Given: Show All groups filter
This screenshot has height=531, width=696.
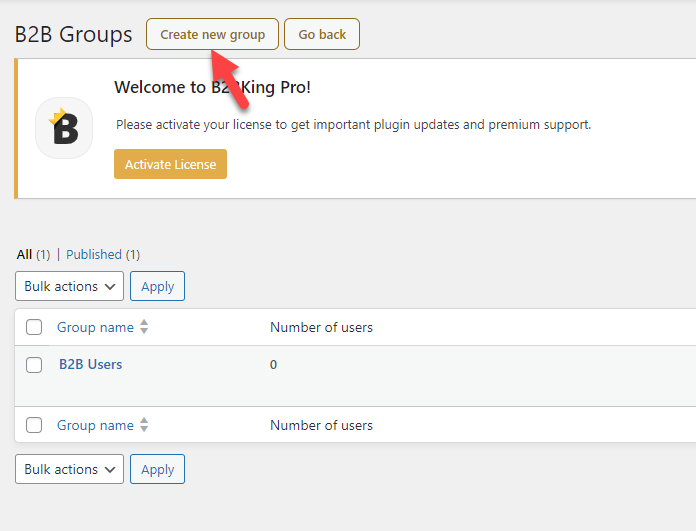Looking at the screenshot, I should [24, 254].
